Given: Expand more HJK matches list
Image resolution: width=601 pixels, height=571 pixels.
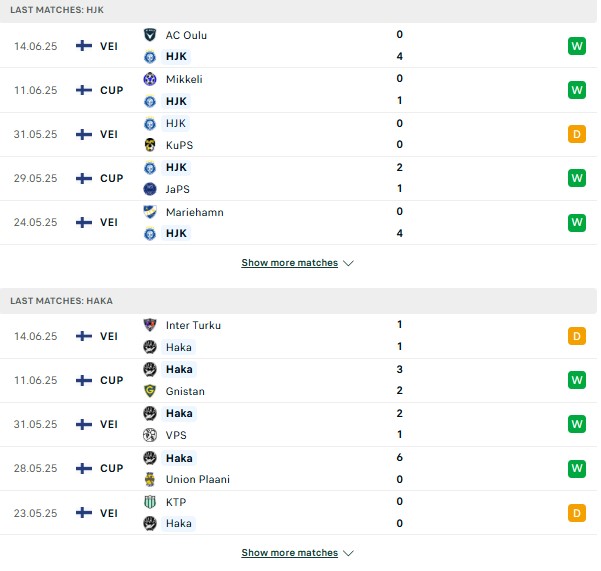Looking at the screenshot, I should (289, 263).
